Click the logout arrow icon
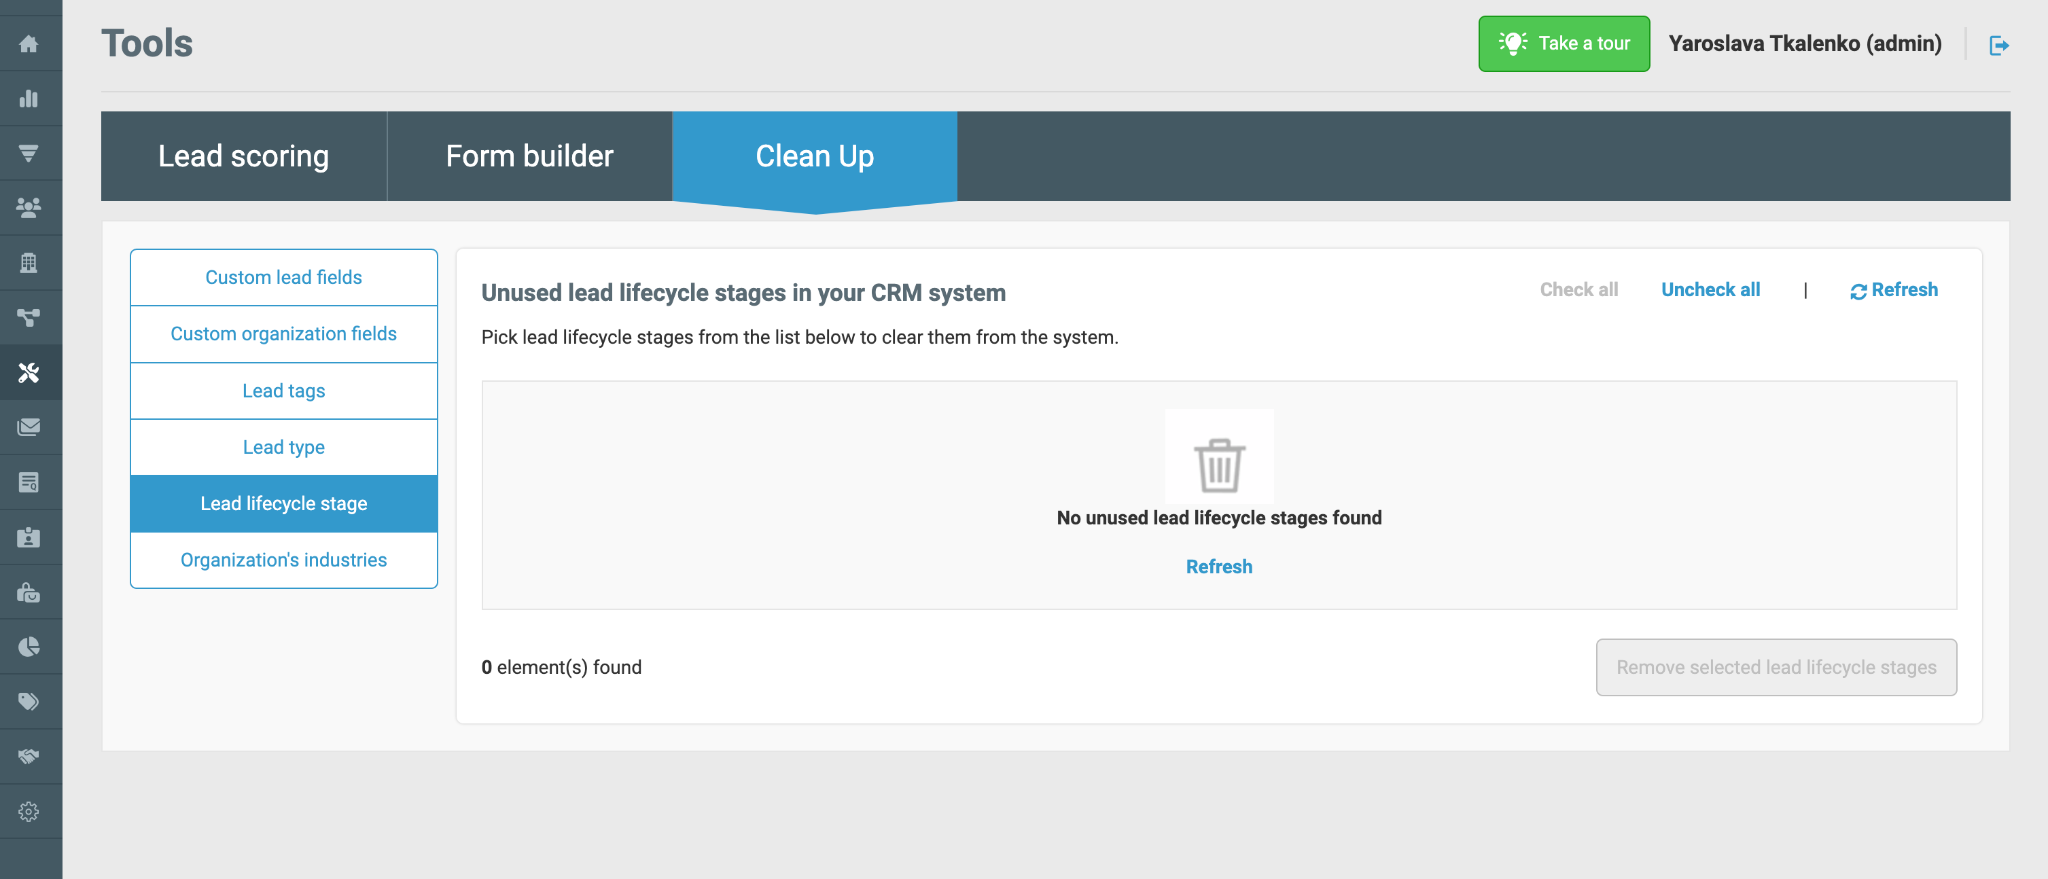 tap(1999, 45)
